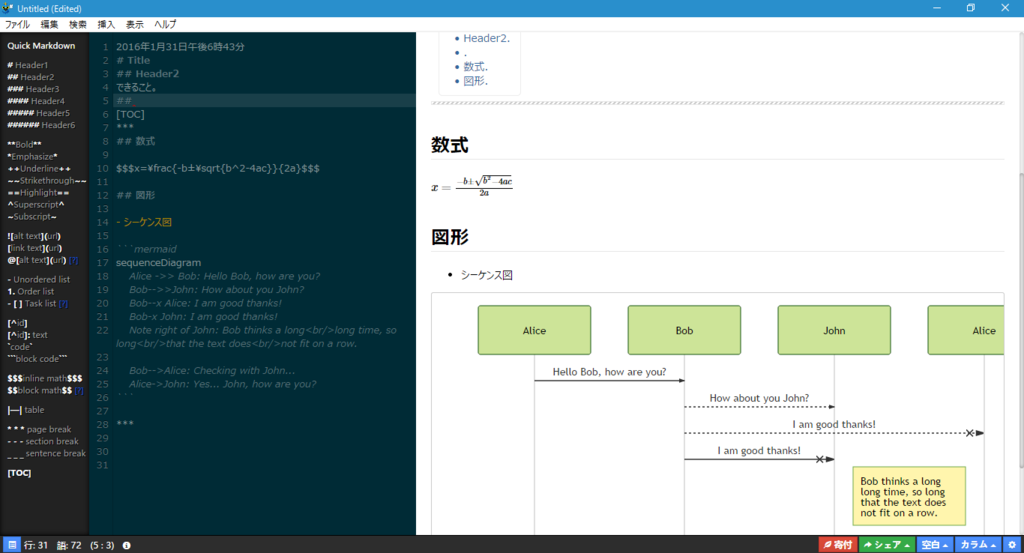The image size is (1024, 553).
Task: Insert ++Underline++ markup from sidebar
Action: (x=39, y=168)
